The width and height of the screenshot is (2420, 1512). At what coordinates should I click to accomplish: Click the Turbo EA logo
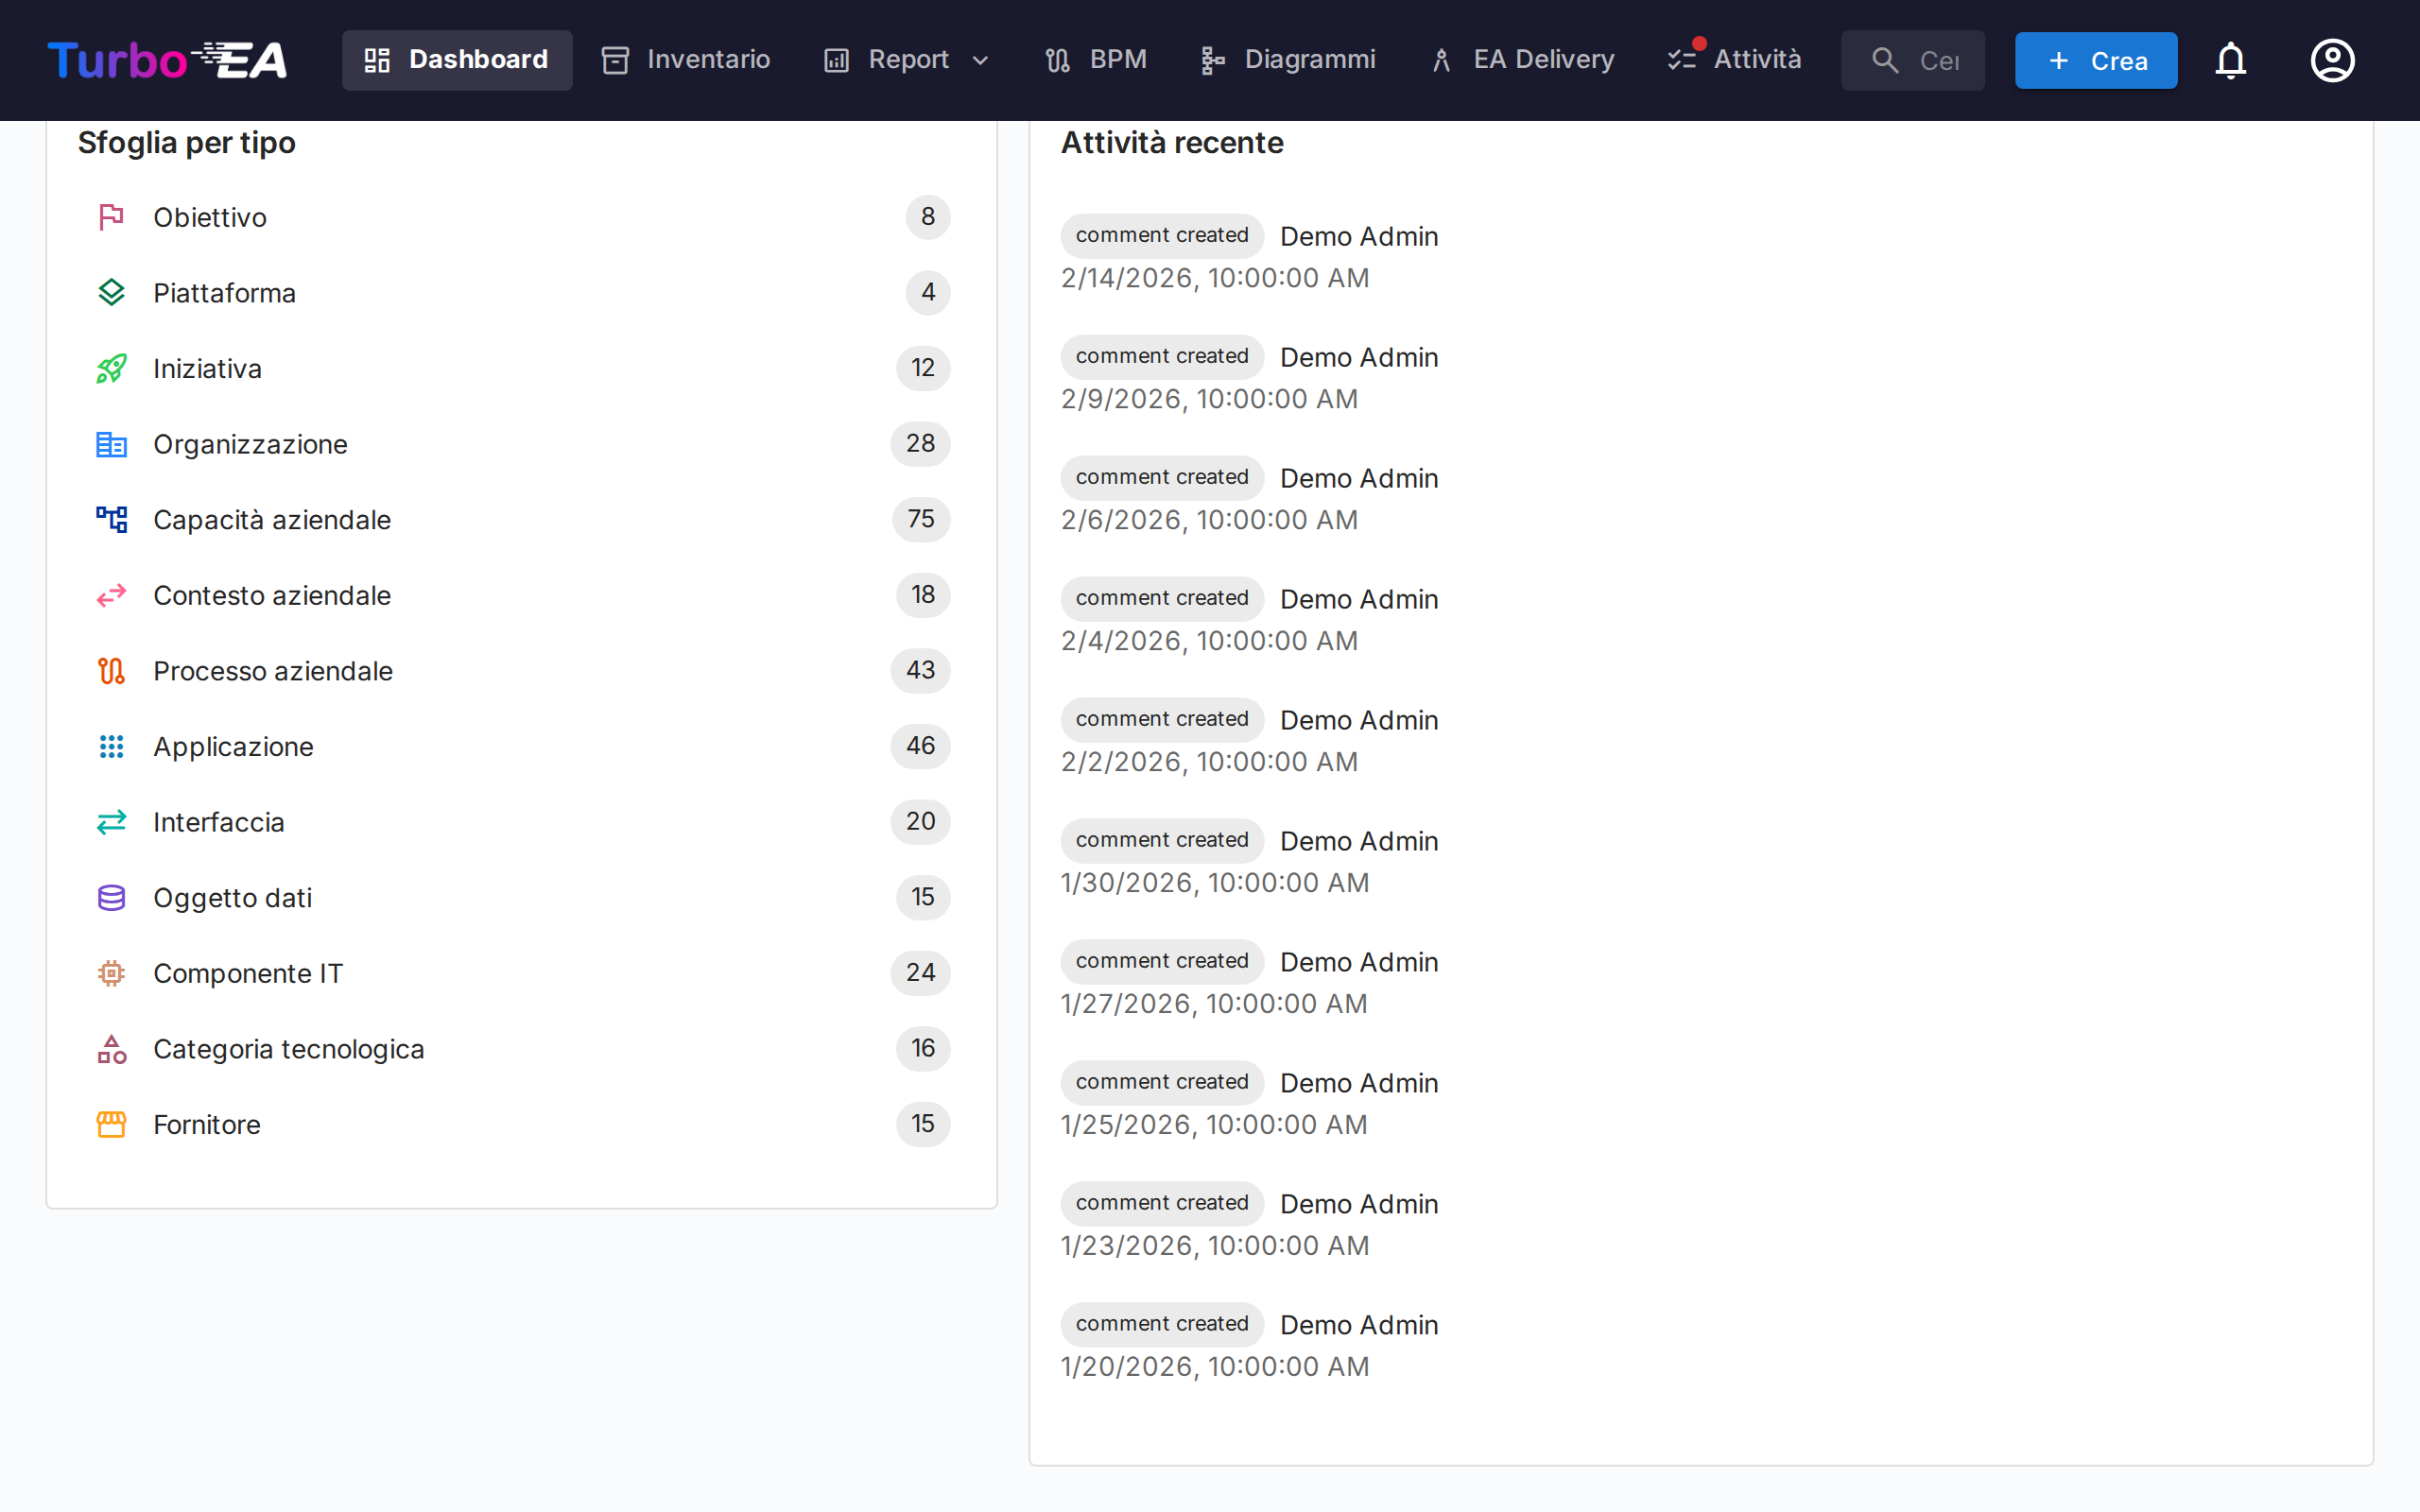166,60
